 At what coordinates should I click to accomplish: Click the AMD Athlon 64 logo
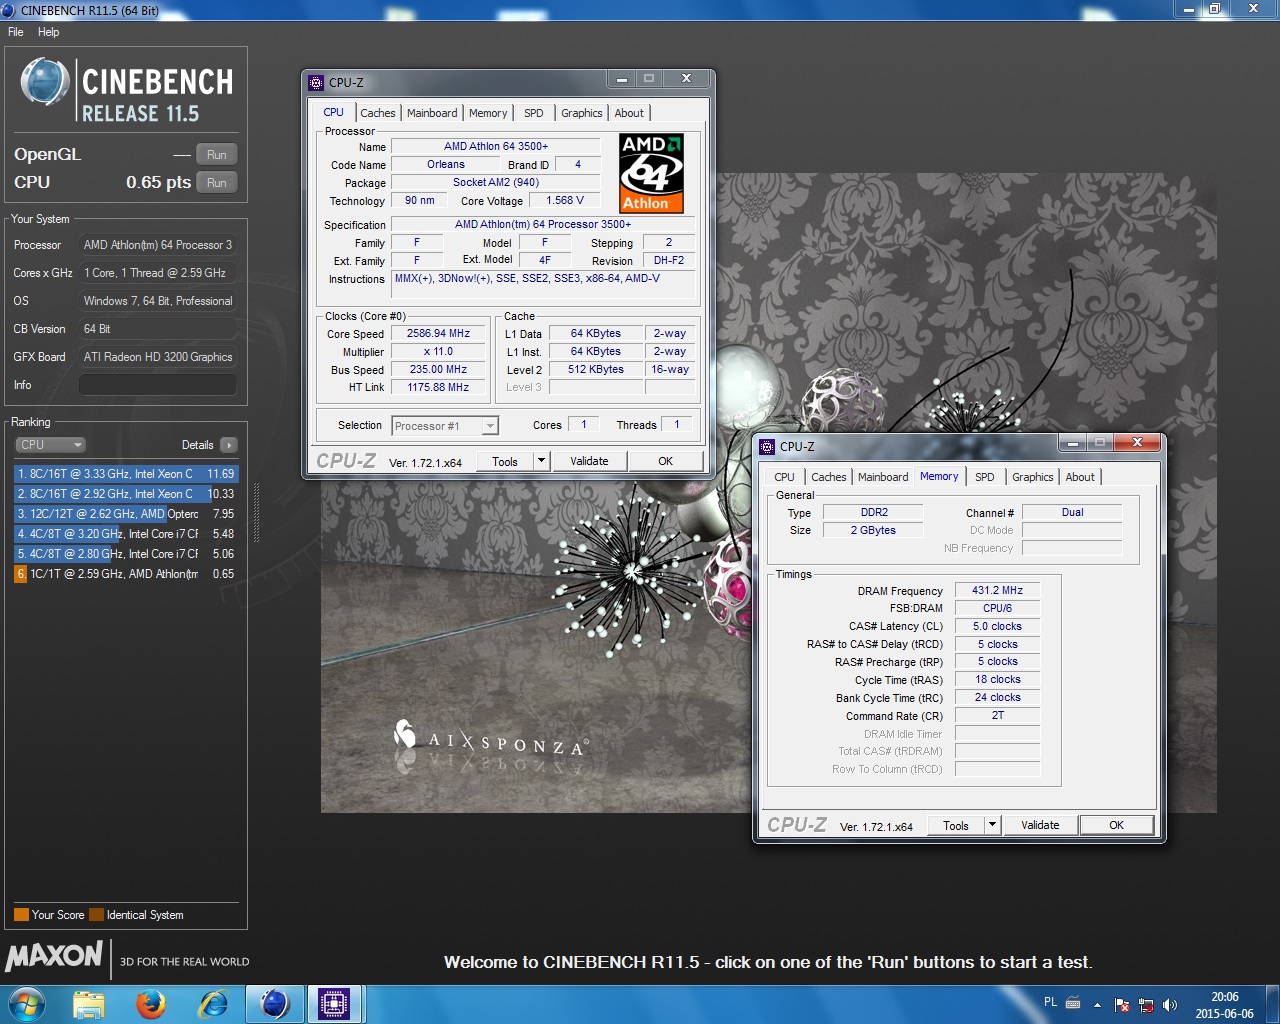(x=651, y=173)
